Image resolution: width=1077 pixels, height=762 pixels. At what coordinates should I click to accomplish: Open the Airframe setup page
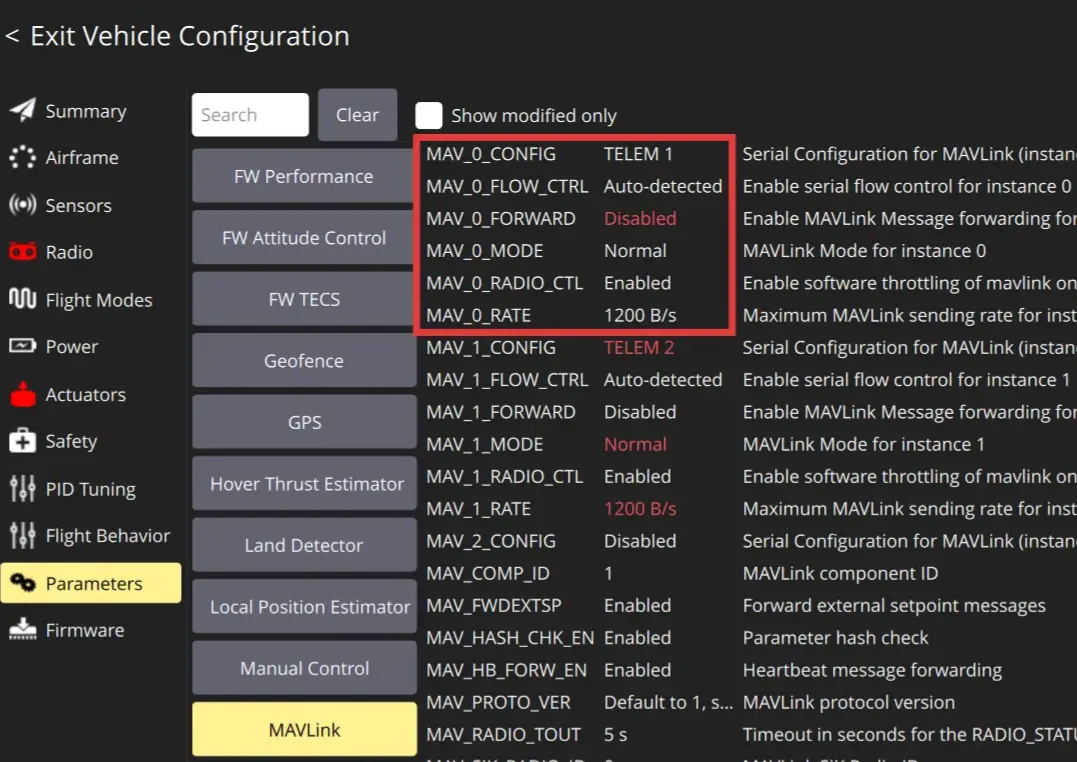point(82,158)
